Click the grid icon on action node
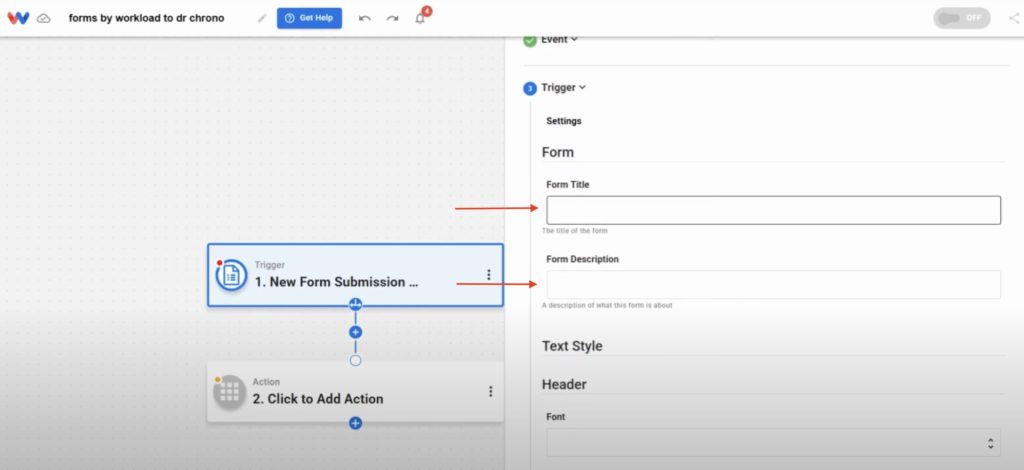The height and width of the screenshot is (470, 1024). coord(229,392)
